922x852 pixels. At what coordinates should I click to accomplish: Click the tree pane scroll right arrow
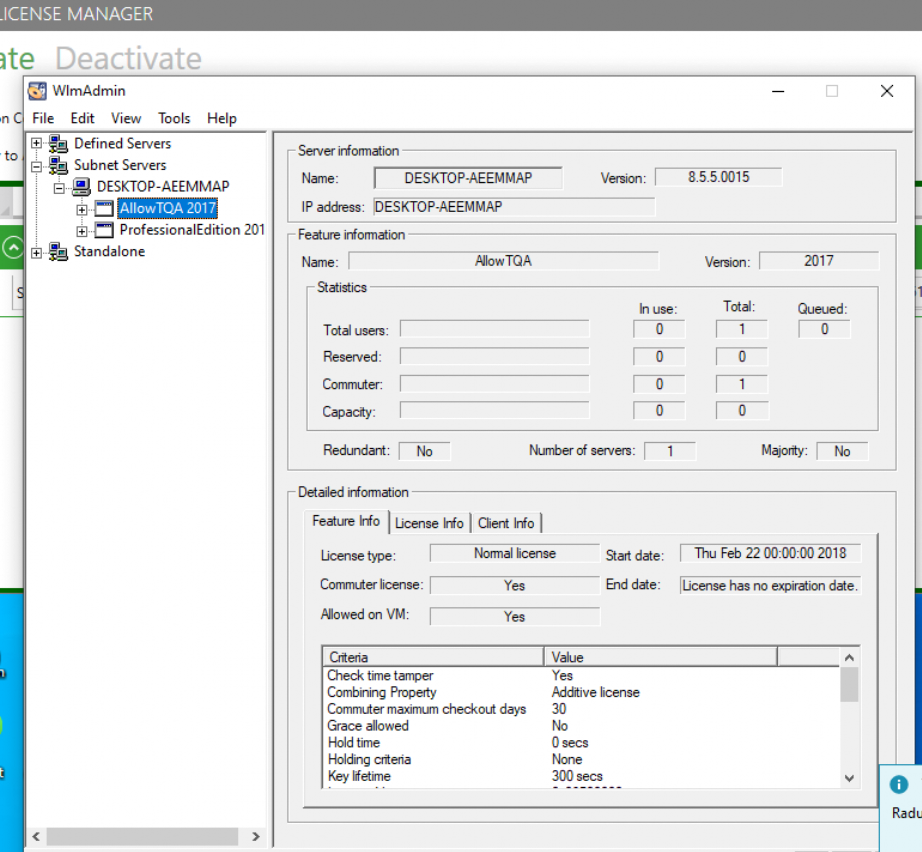pyautogui.click(x=256, y=836)
